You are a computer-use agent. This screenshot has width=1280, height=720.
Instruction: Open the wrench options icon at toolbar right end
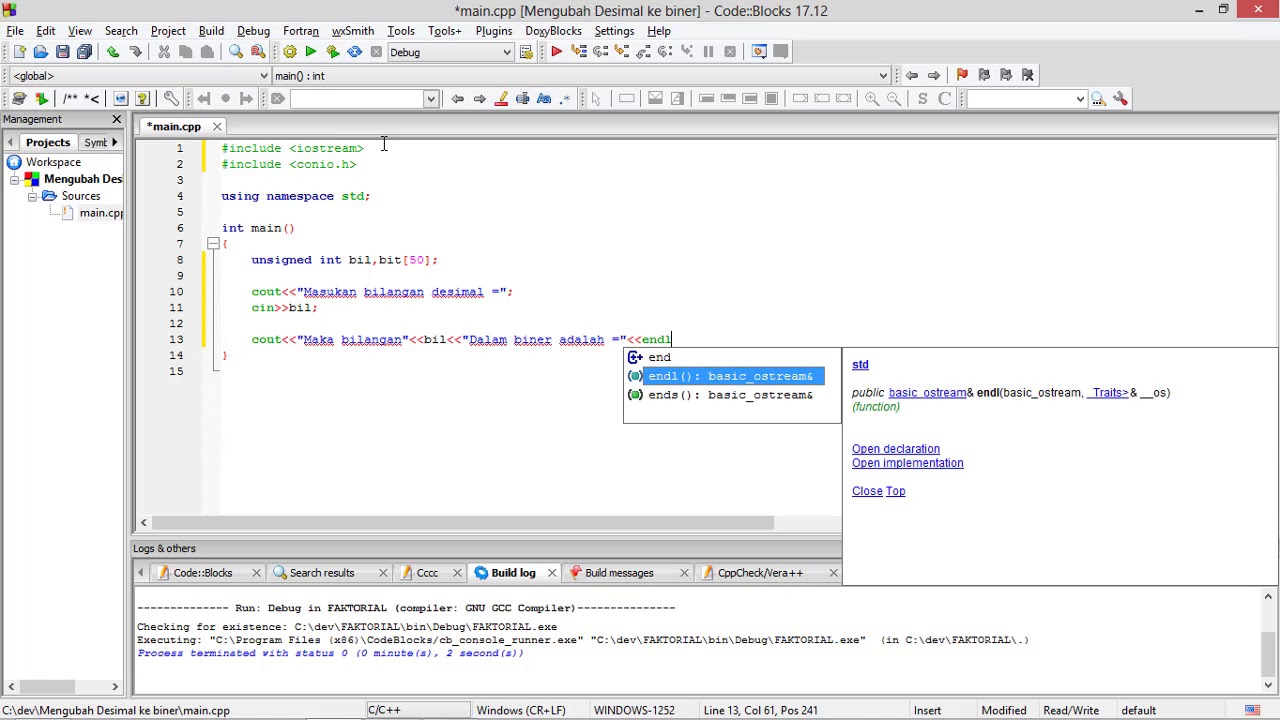[1120, 98]
